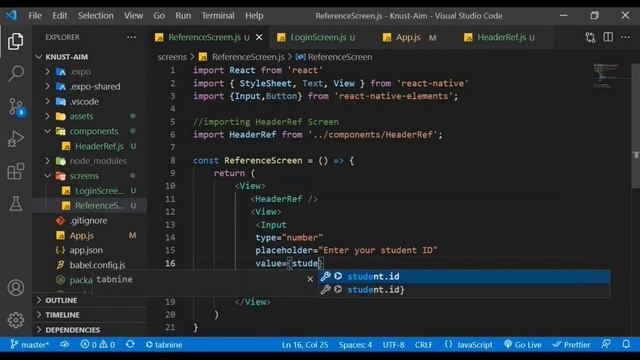Close the tabnine suggestion details panel

point(310,279)
